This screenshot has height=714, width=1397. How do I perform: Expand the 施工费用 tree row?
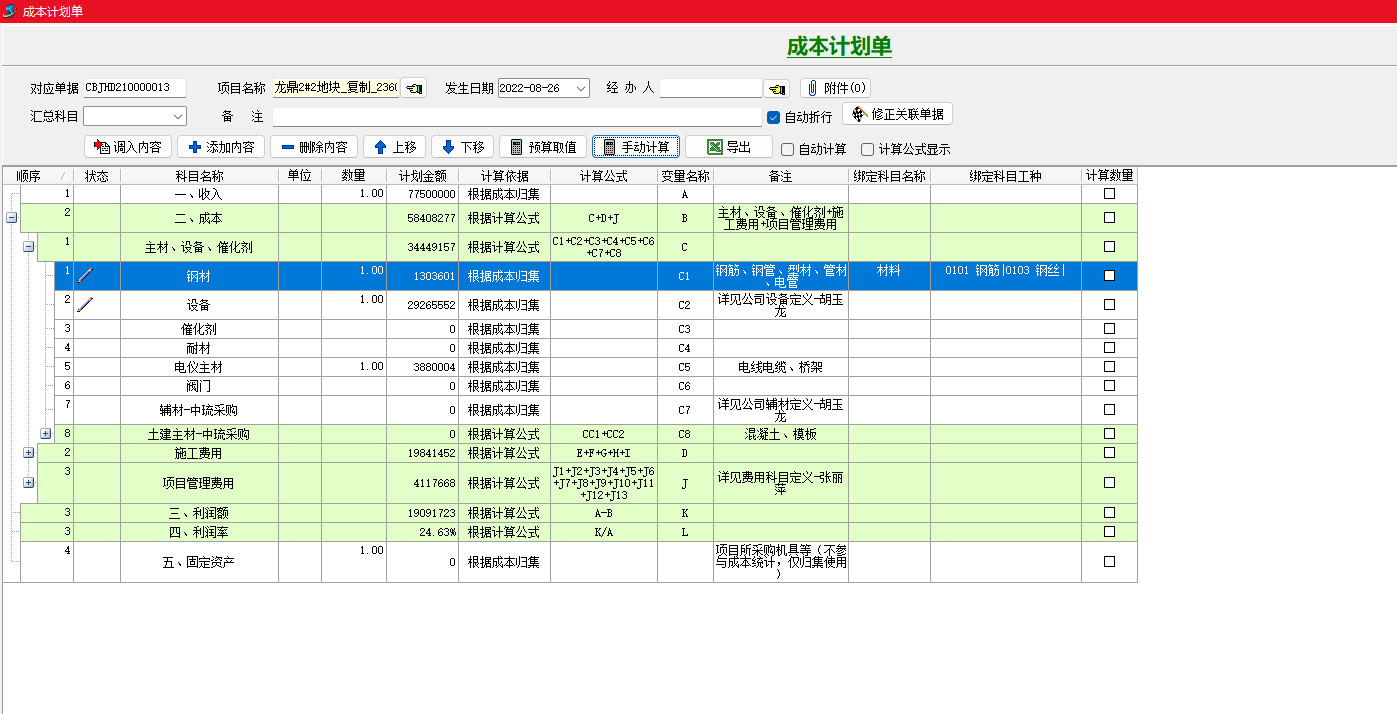(x=29, y=453)
